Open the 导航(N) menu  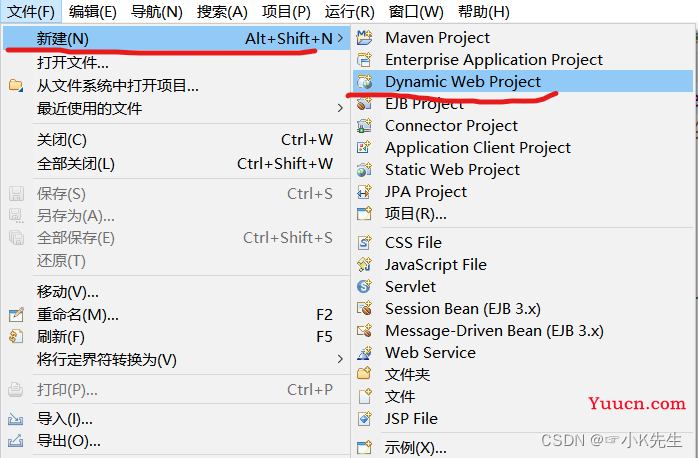click(157, 12)
